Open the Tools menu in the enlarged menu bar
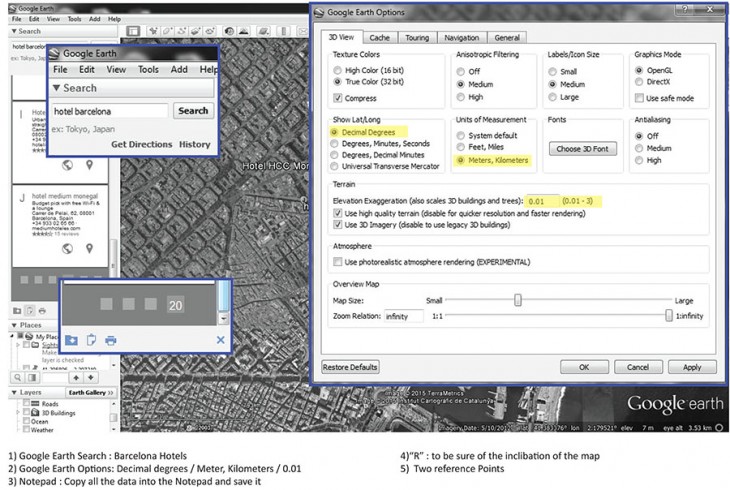Screen dimensions: 730x490 tap(148, 70)
